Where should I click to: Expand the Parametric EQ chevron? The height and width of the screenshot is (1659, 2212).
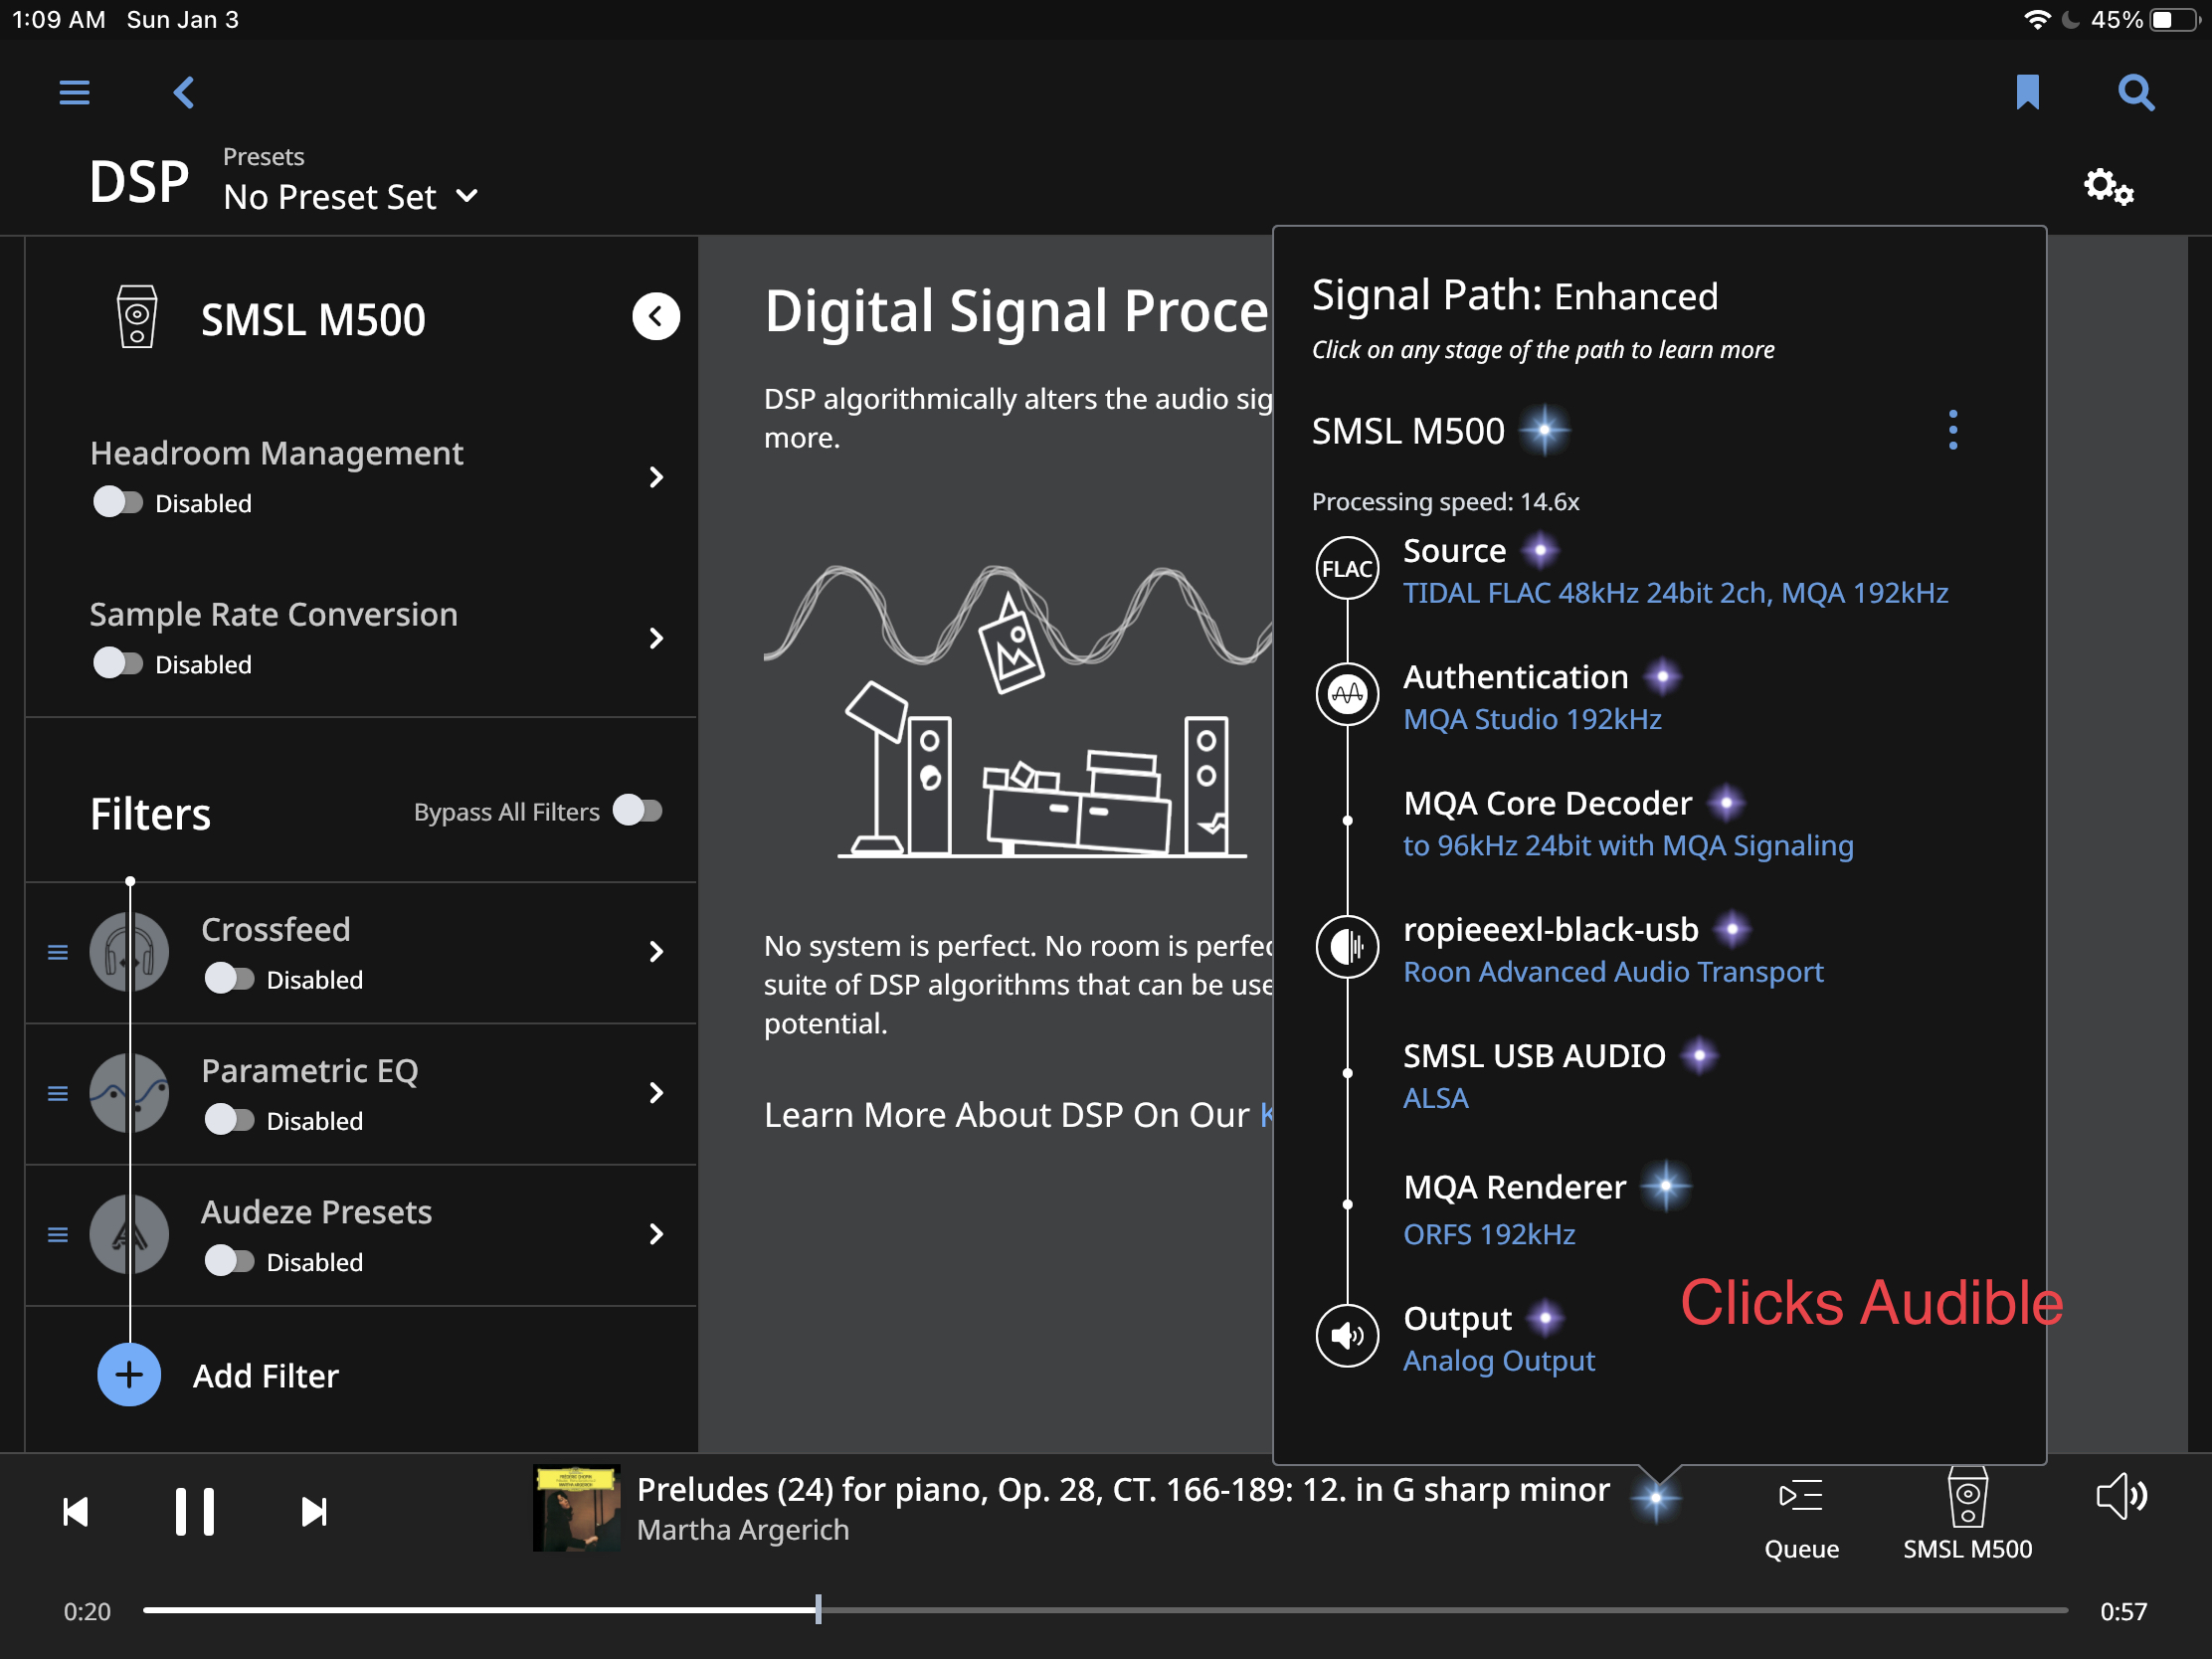(x=656, y=1092)
